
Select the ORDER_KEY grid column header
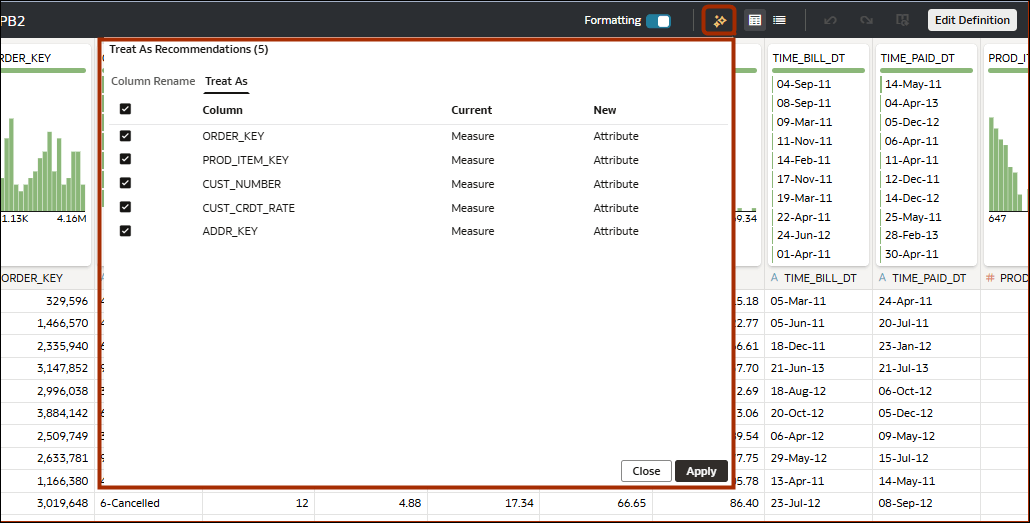point(47,278)
